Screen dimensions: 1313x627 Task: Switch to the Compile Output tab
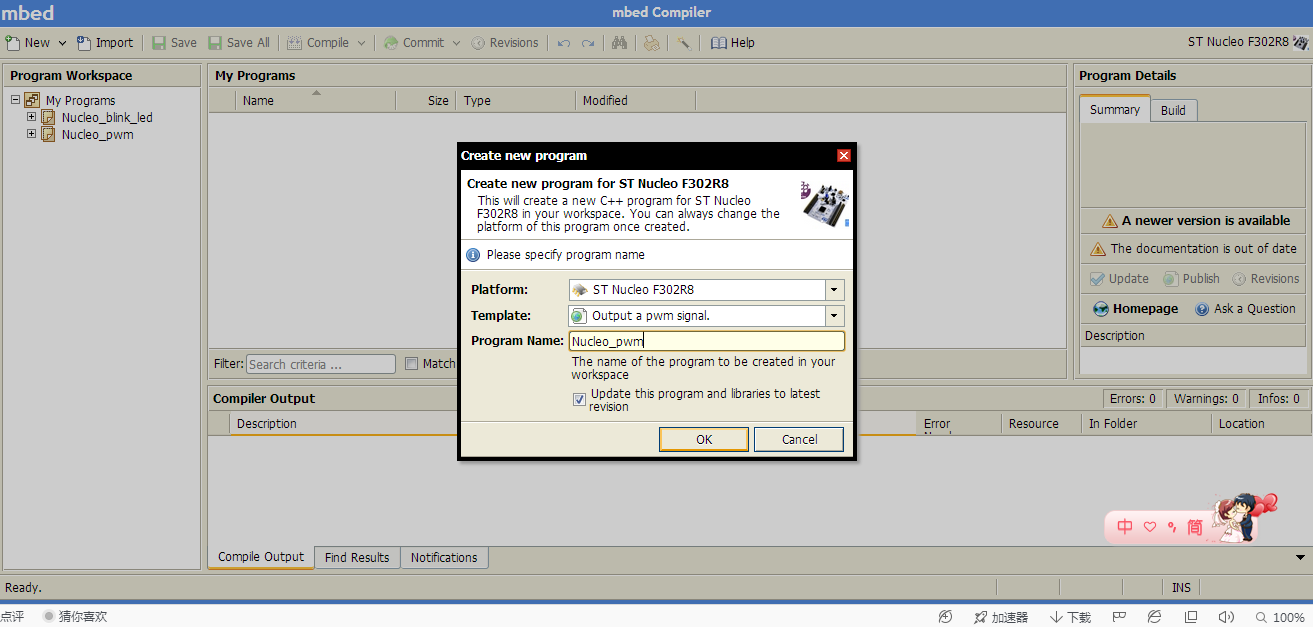(261, 557)
